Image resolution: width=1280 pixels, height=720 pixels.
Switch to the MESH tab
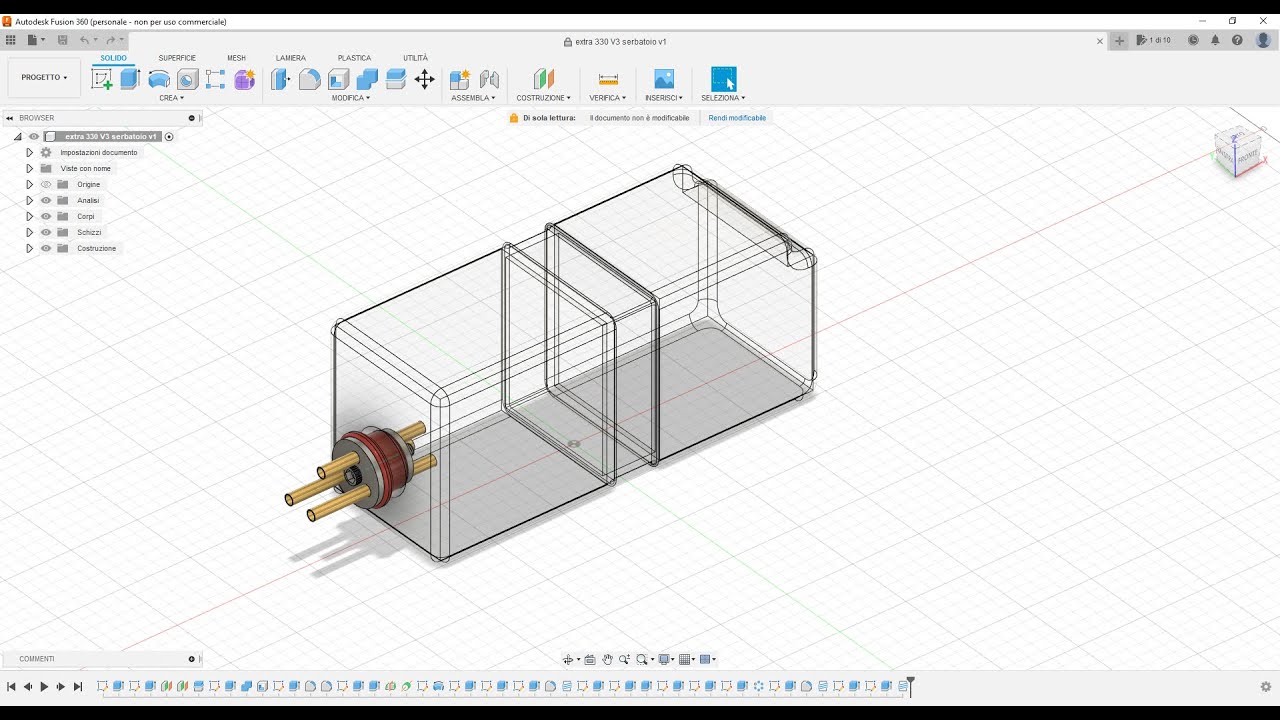point(236,58)
